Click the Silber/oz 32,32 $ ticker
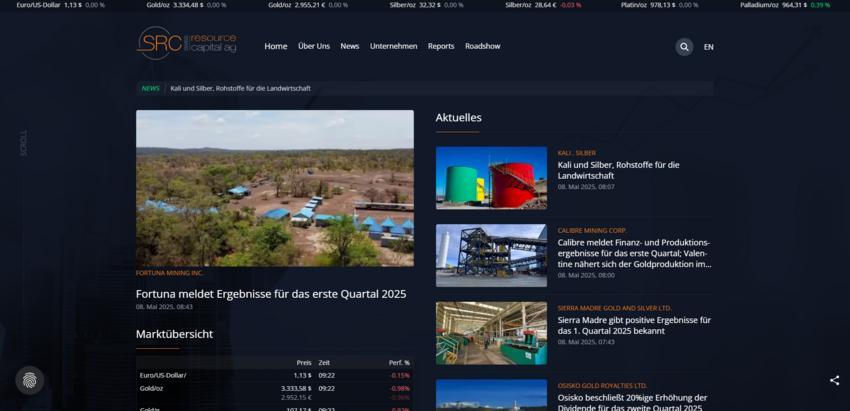 pos(427,5)
